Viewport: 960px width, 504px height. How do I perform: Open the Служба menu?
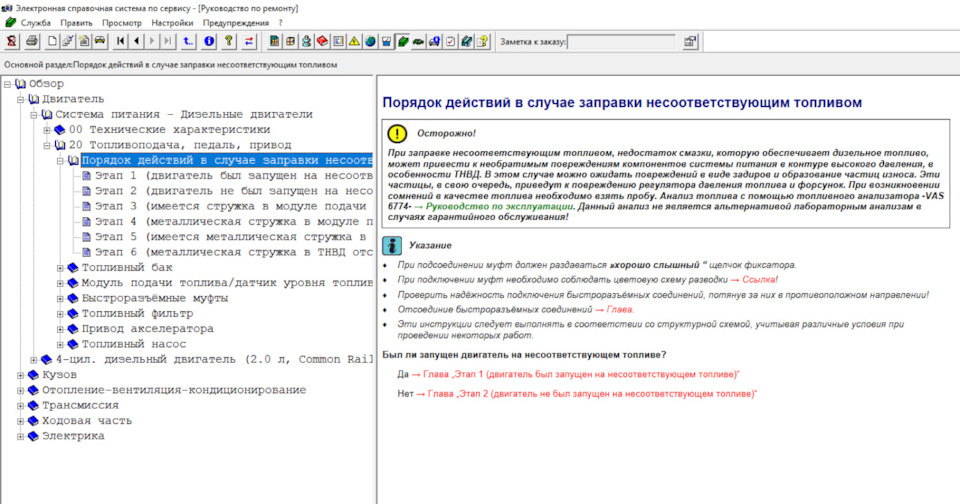[35, 22]
